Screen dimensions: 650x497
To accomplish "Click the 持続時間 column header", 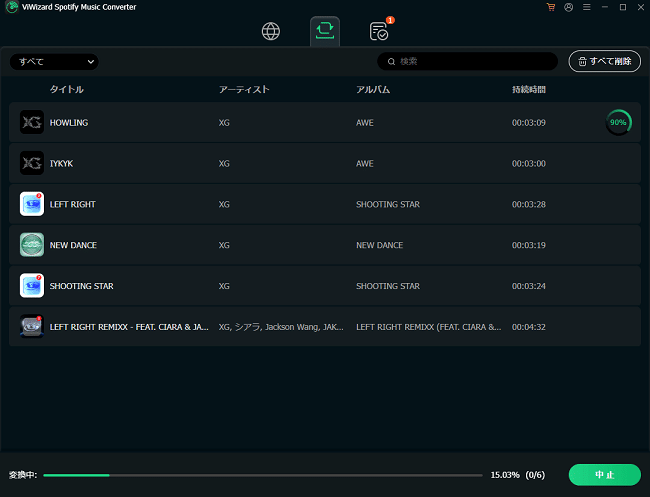I will coord(529,89).
